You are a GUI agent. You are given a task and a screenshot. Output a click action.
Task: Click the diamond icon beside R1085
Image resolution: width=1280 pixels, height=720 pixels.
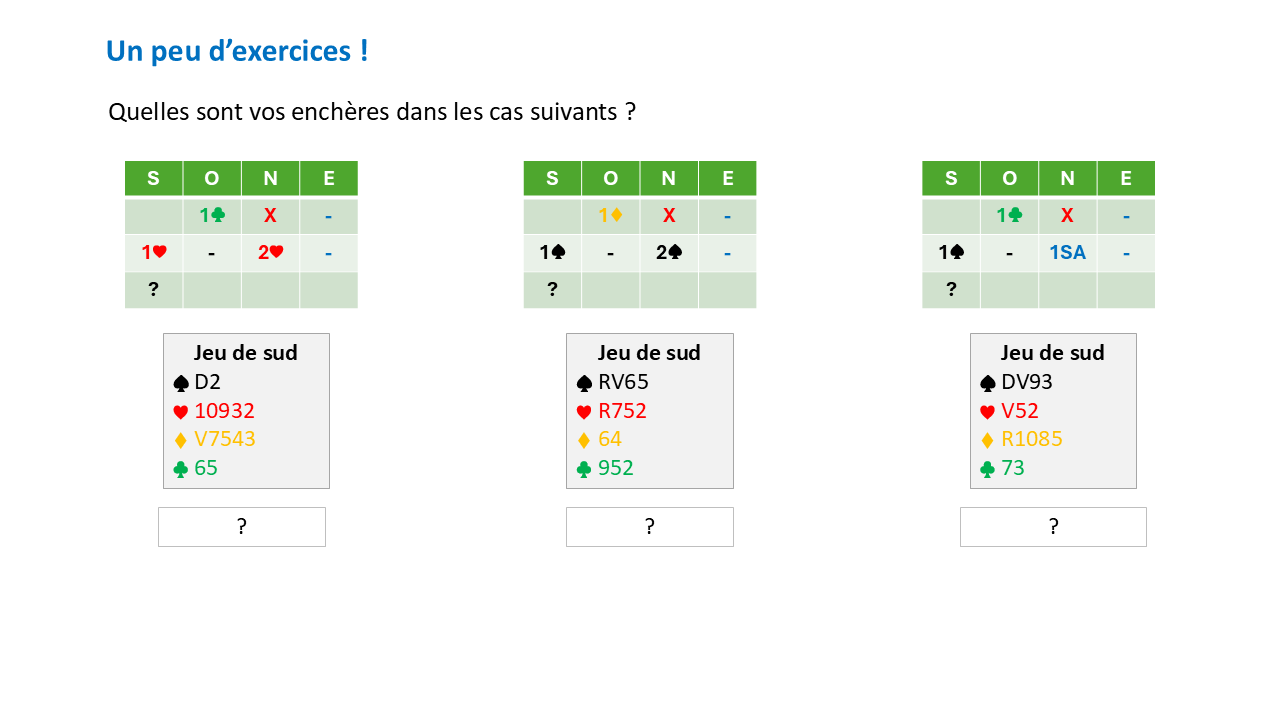[988, 440]
